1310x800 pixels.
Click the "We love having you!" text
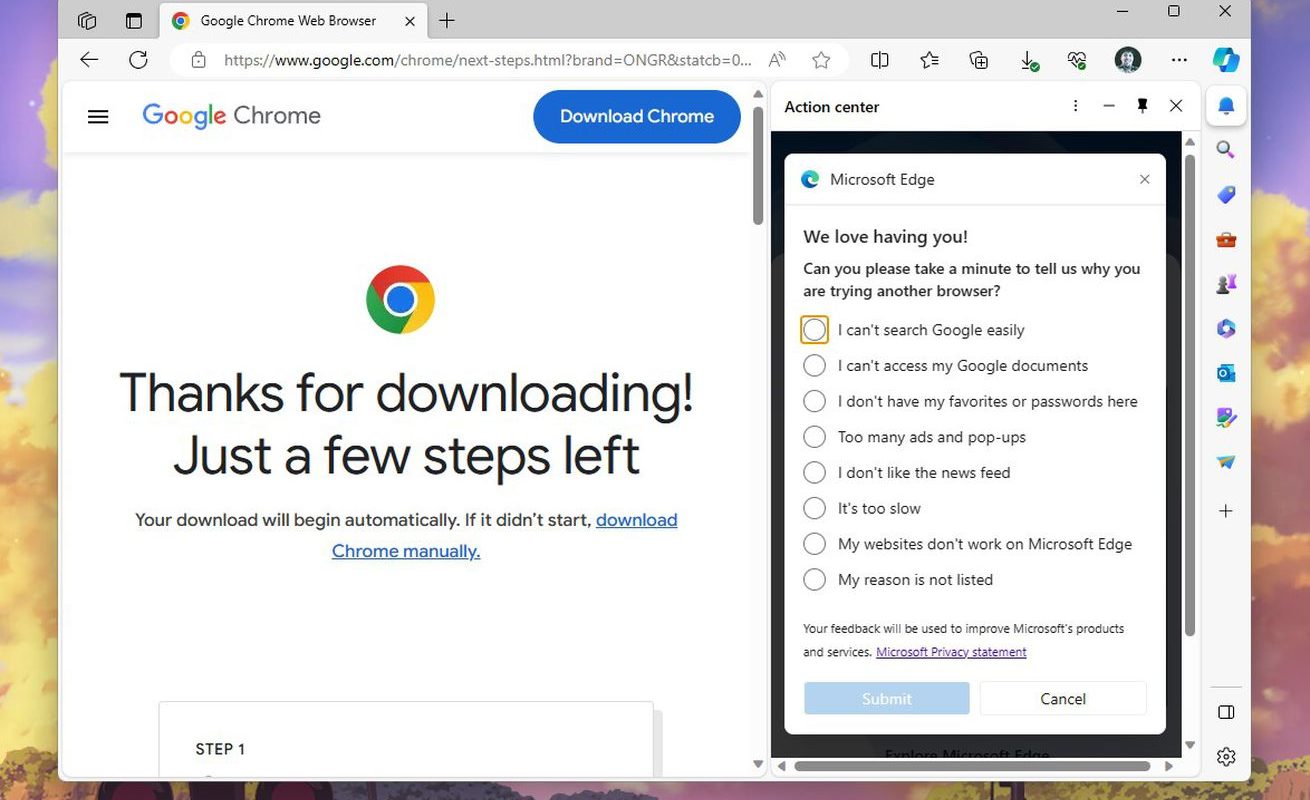(886, 237)
